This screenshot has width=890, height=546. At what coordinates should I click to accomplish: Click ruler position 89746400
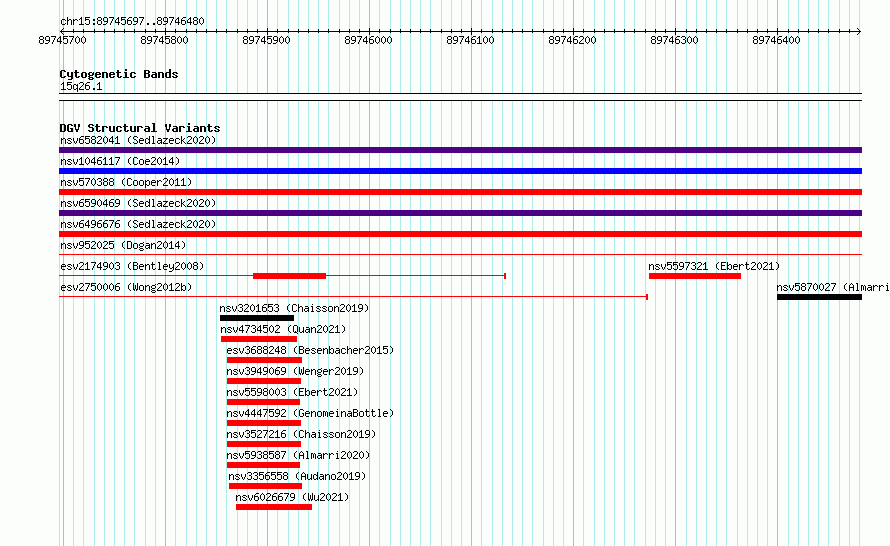click(776, 40)
